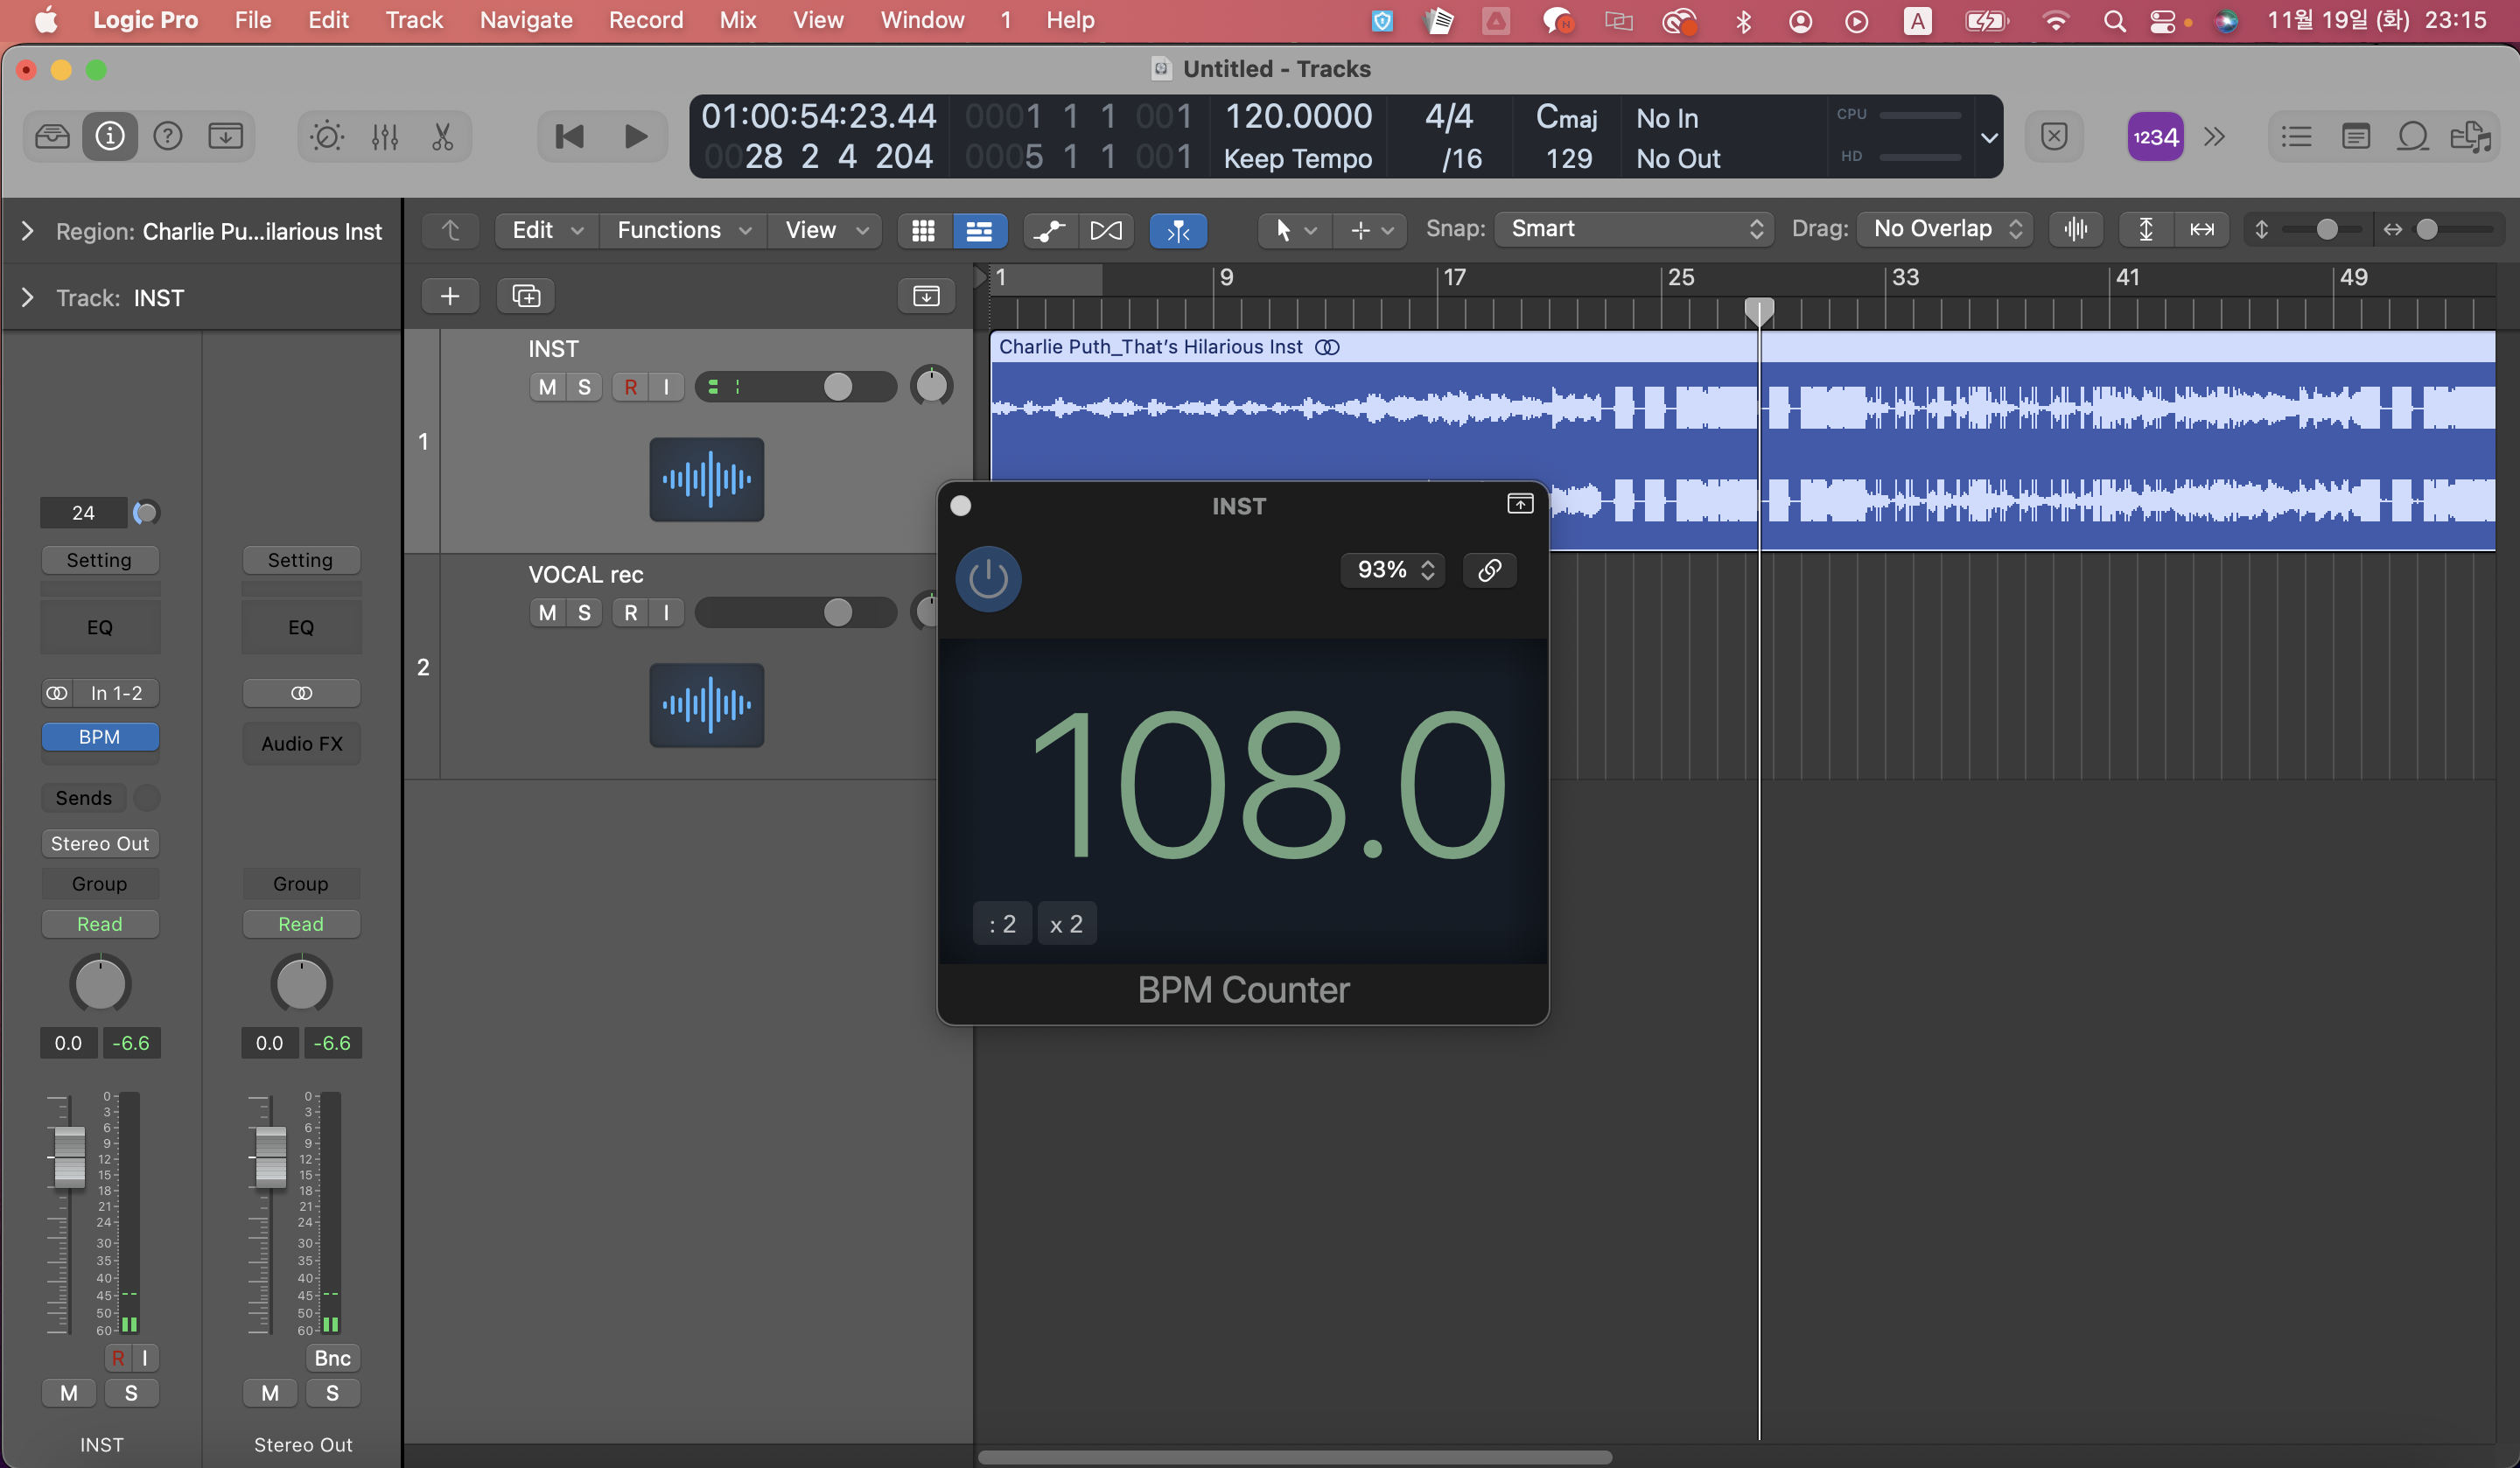Click the BPM plugin slot button
The height and width of the screenshot is (1468, 2520).
tap(99, 737)
